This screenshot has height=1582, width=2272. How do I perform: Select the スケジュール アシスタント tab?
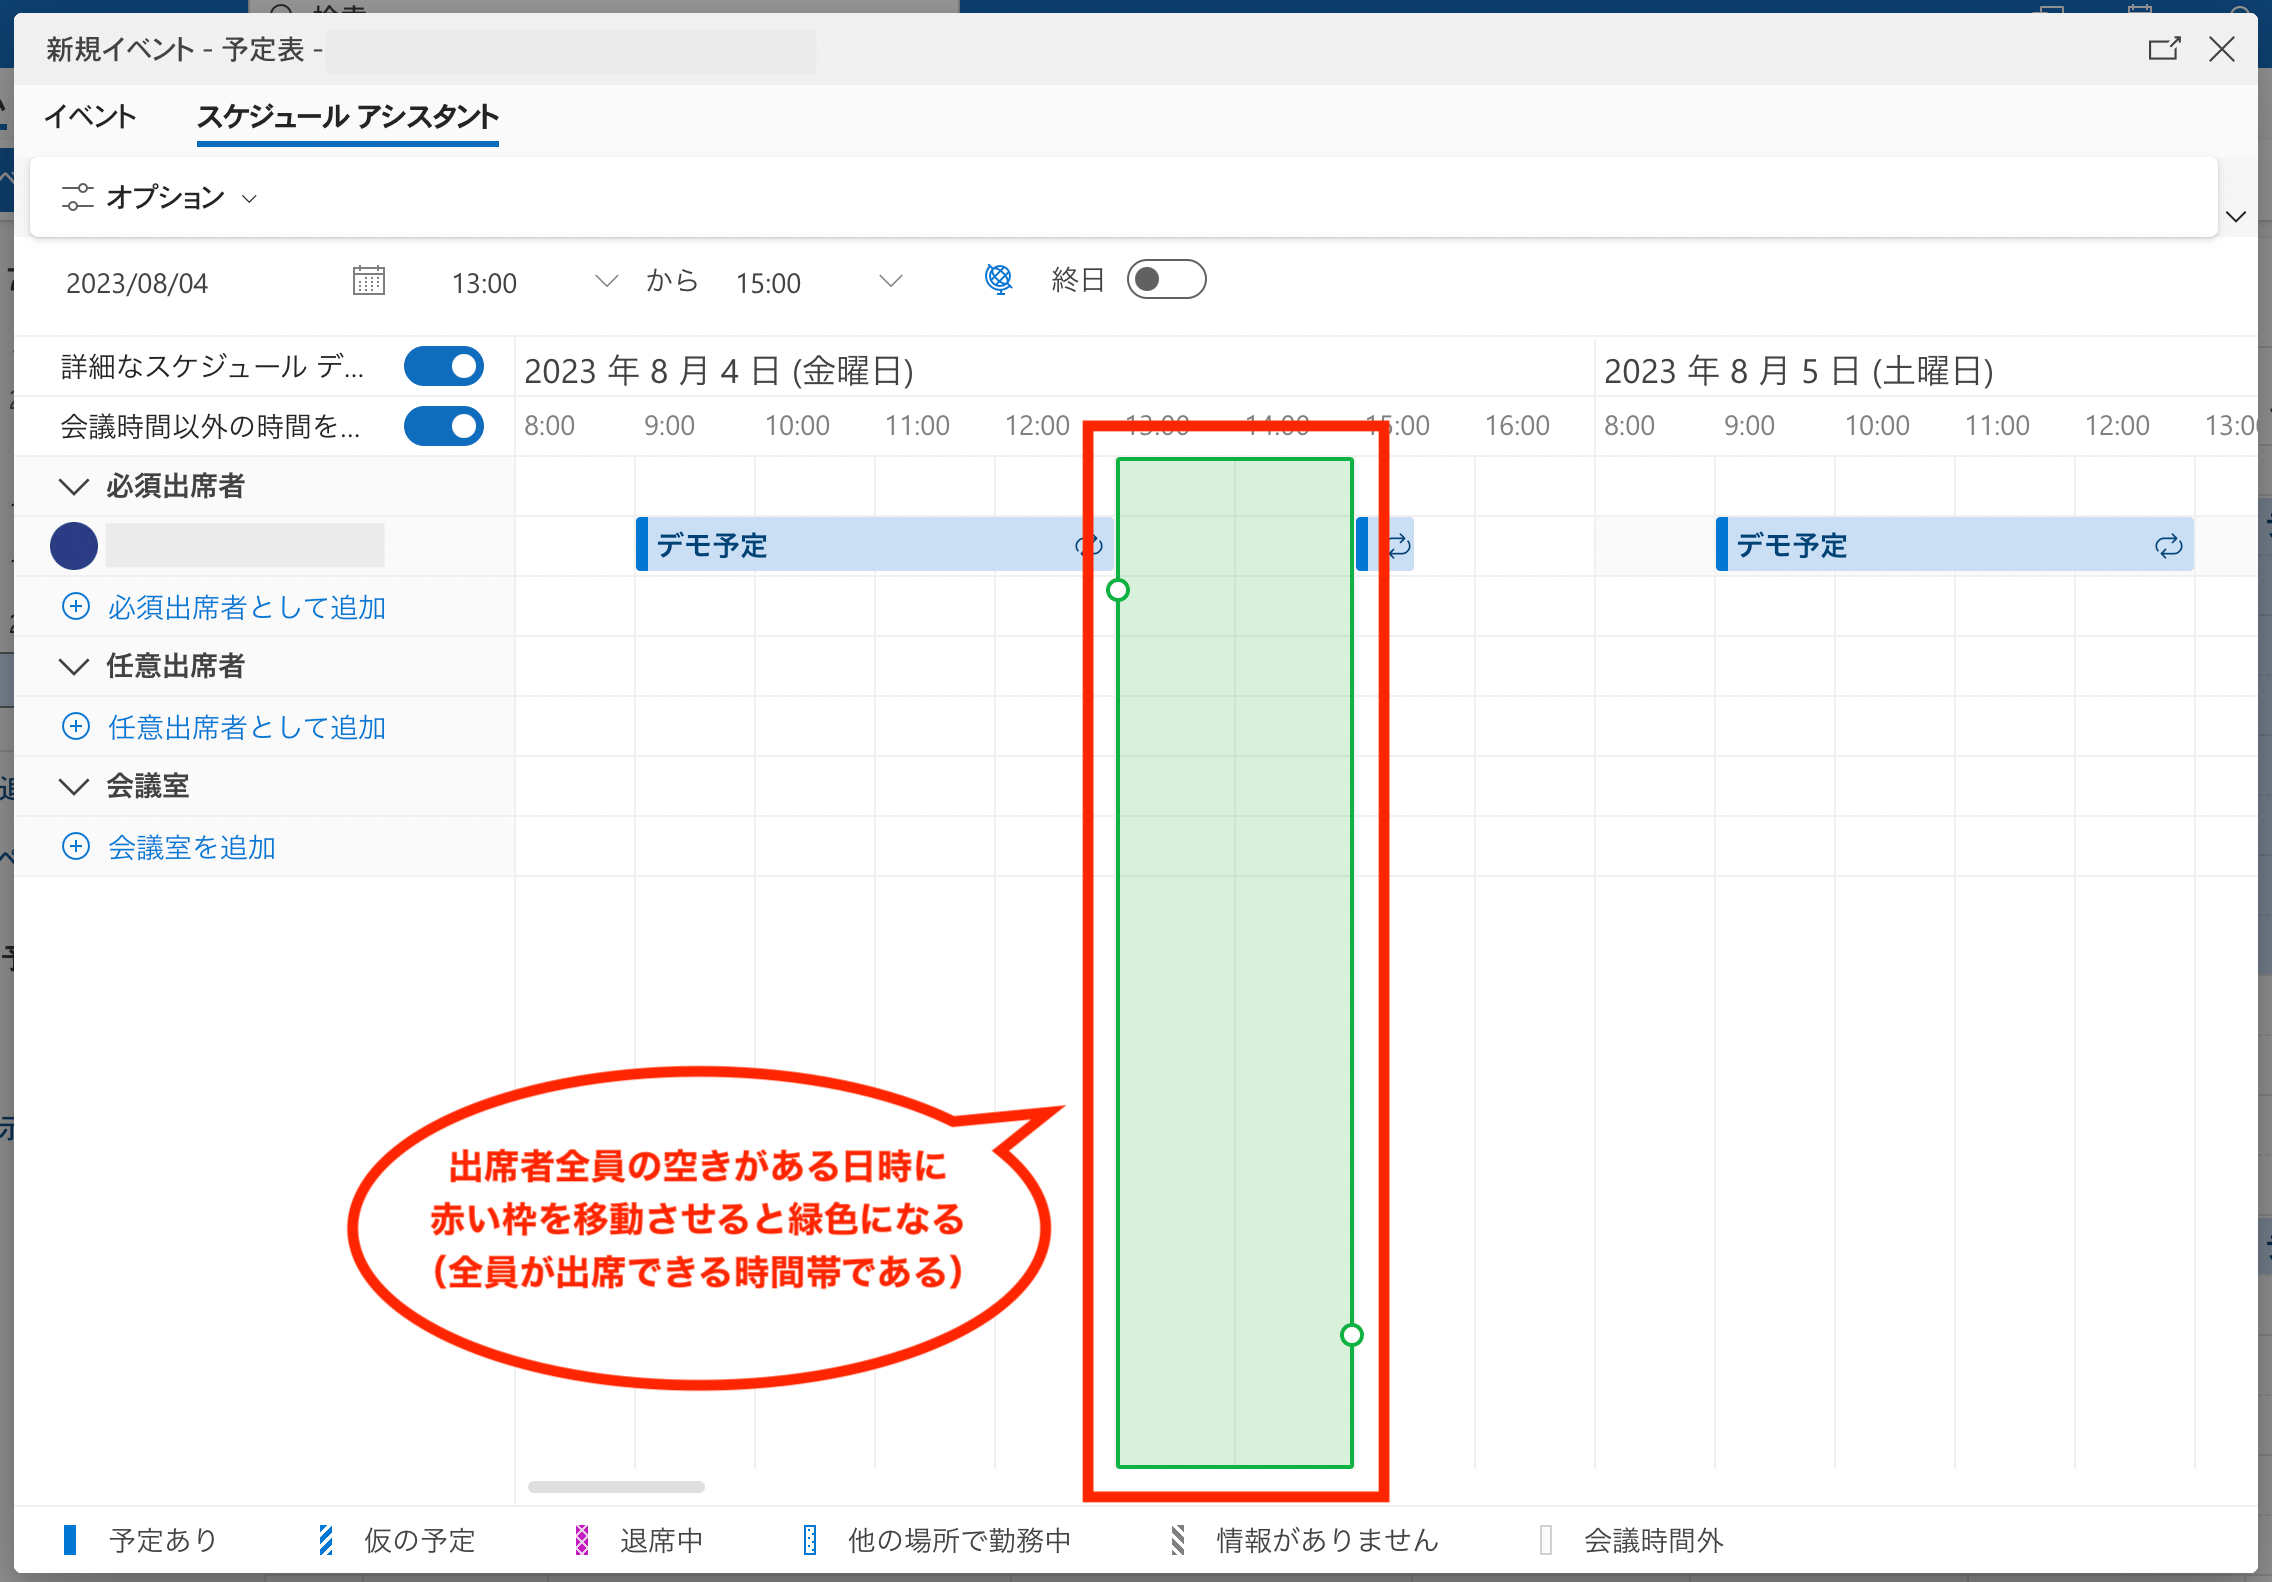(x=347, y=117)
